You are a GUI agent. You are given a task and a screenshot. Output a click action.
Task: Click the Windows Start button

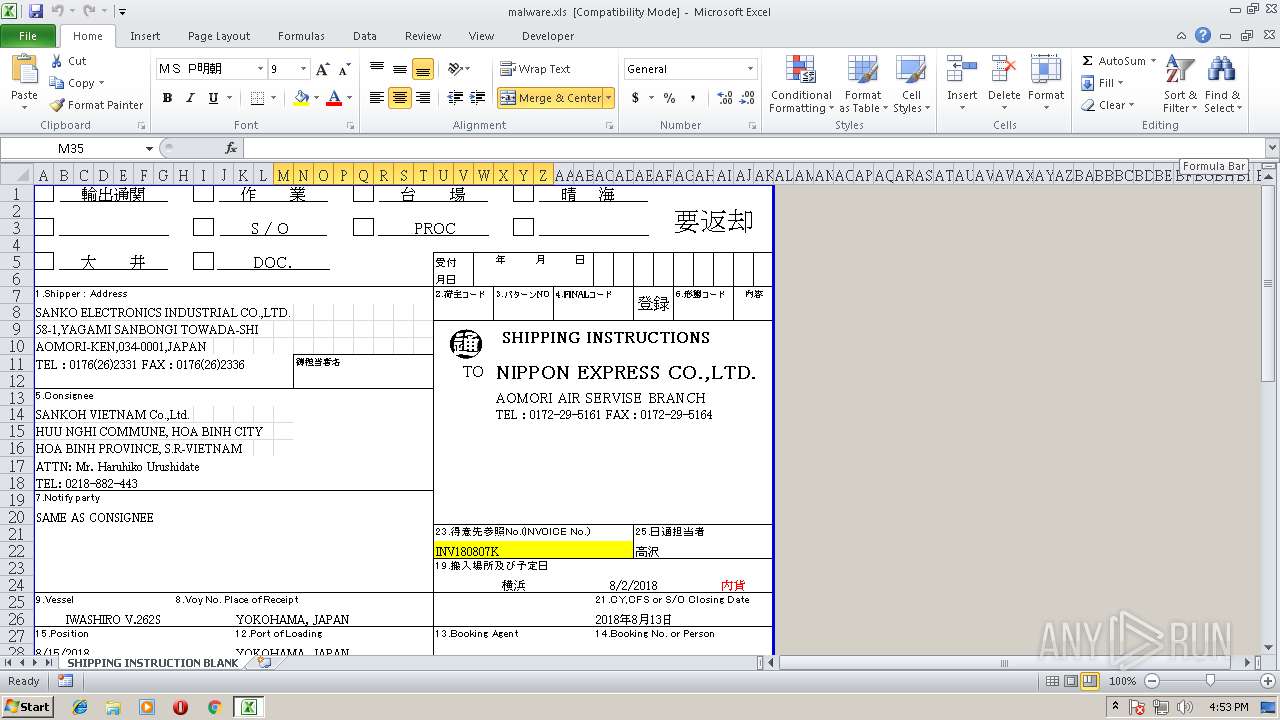(x=27, y=706)
